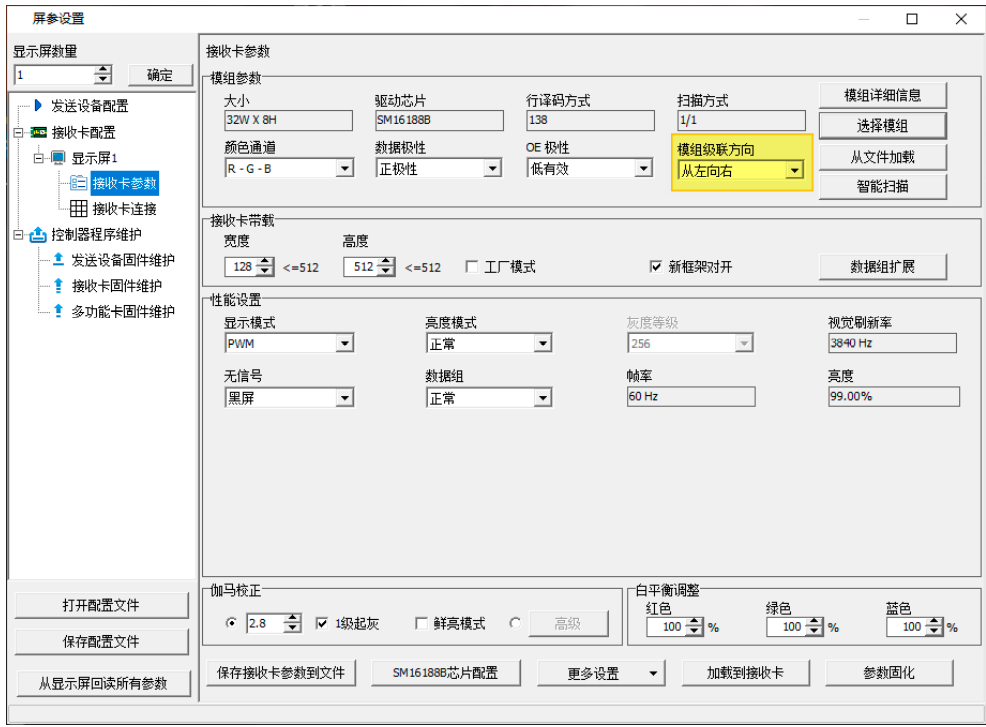986x727 pixels.
Task: Open the 无信号 dropdown
Action: [x=344, y=397]
